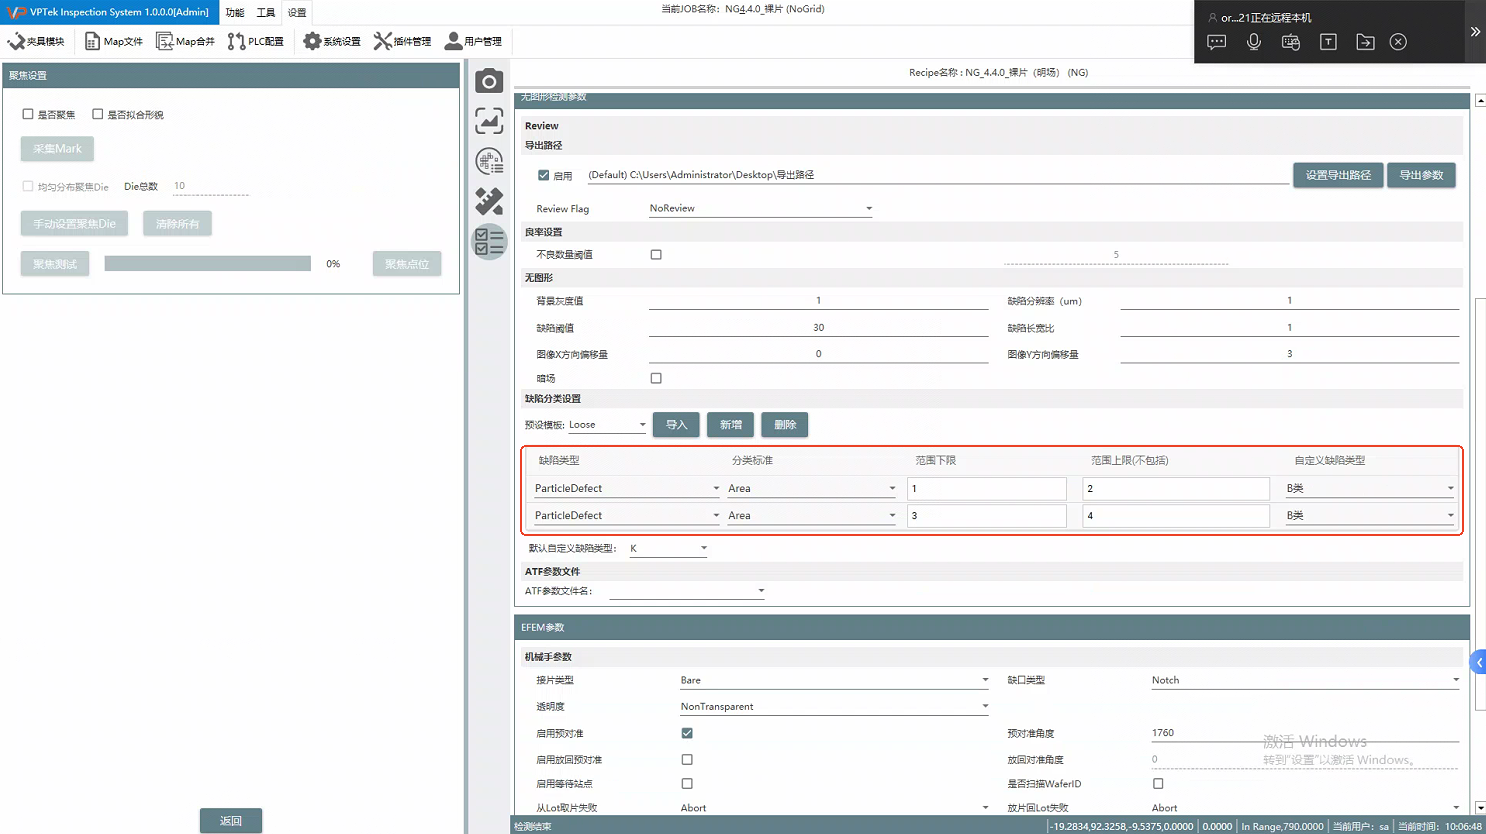The image size is (1486, 834).
Task: Open the 设置 menu tab
Action: 297,12
